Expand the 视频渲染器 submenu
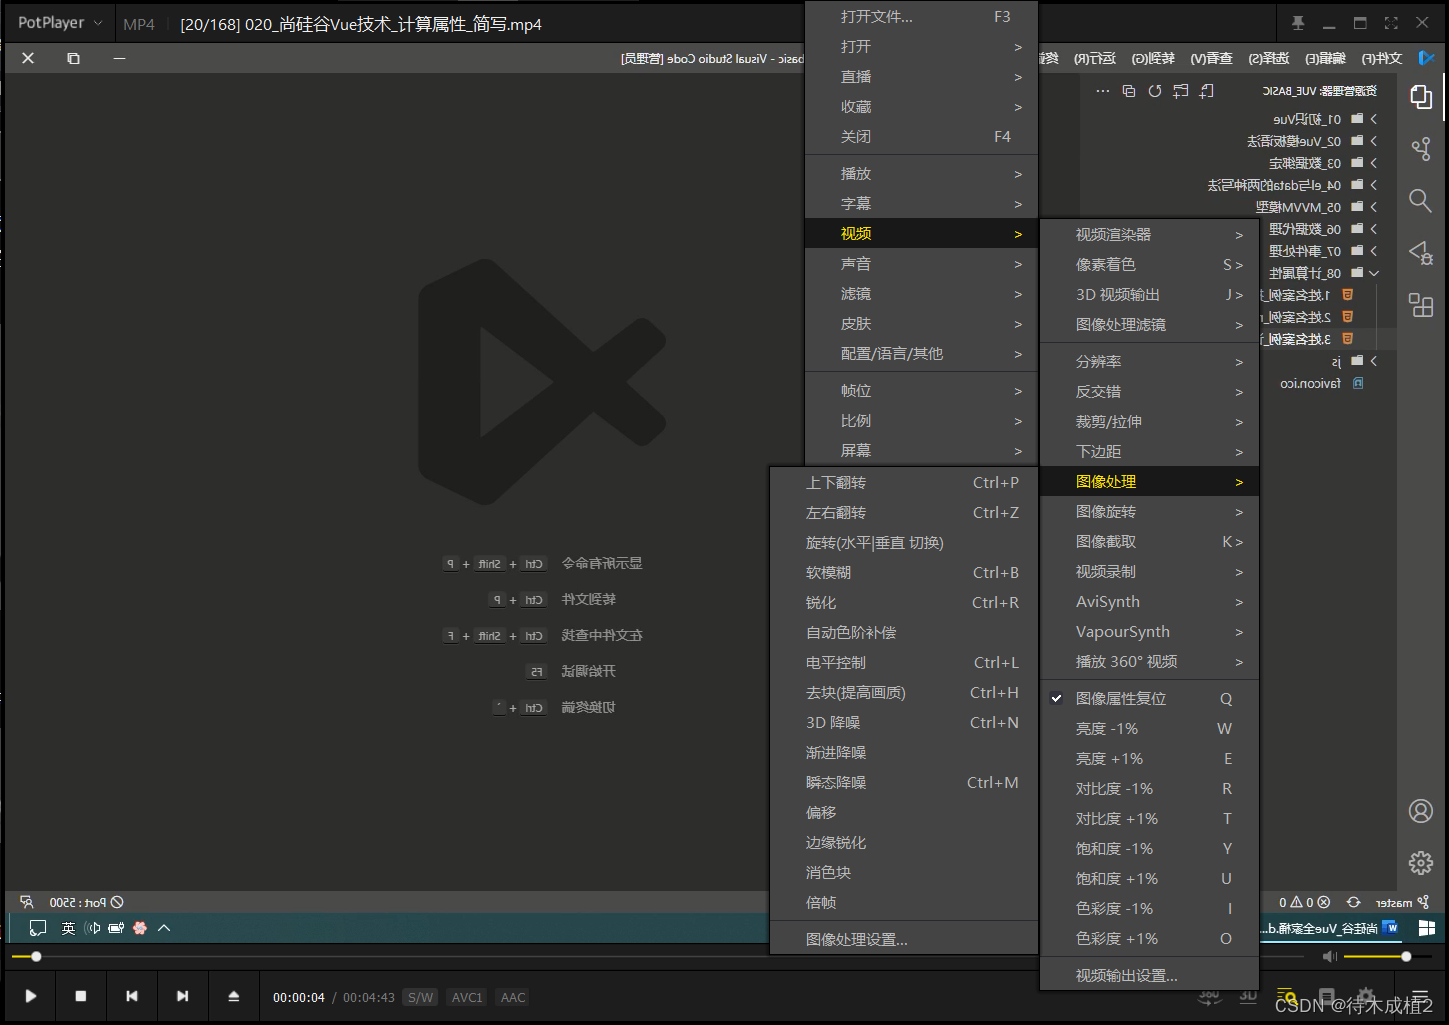1449x1025 pixels. (x=1149, y=235)
